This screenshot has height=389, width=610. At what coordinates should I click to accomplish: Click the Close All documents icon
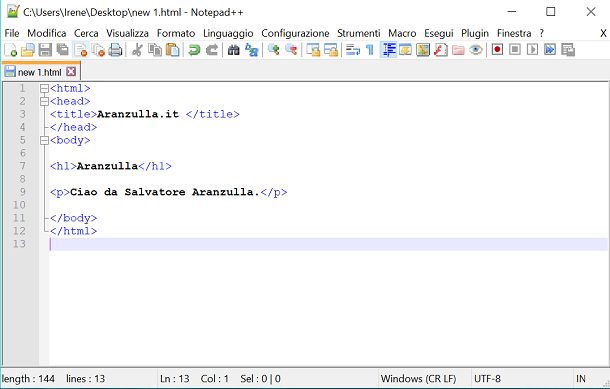98,50
